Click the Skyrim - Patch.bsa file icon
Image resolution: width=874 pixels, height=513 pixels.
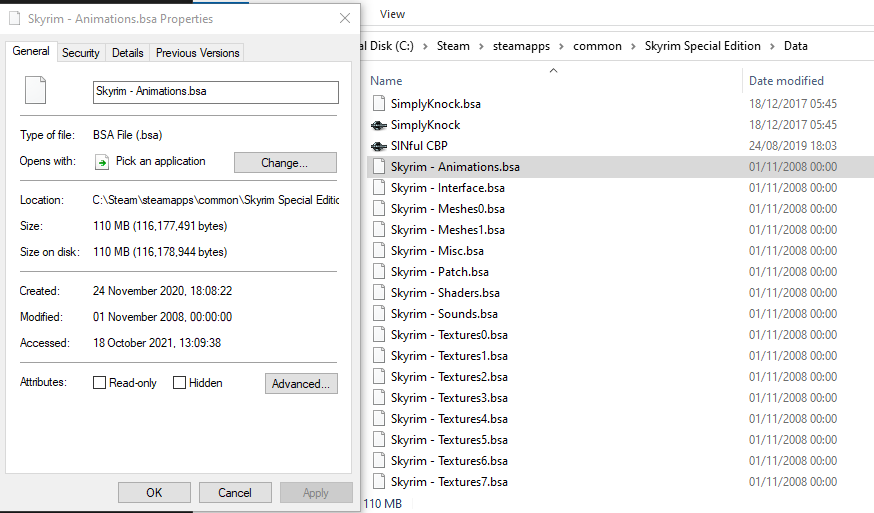point(379,272)
